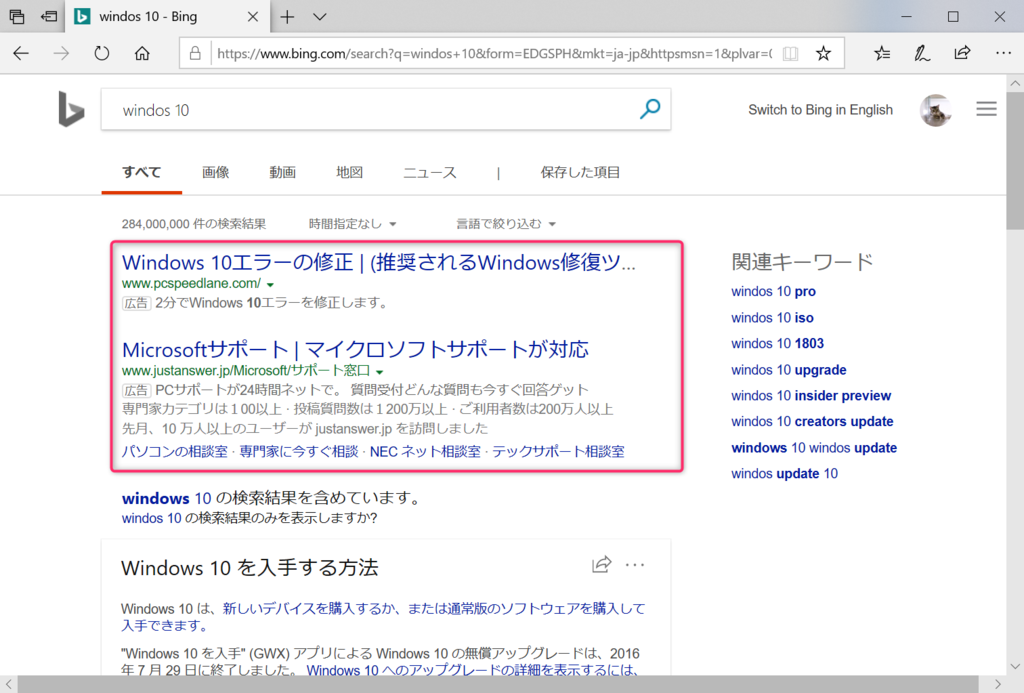The image size is (1024, 693).
Task: Switch to the 動画 tab
Action: (282, 172)
